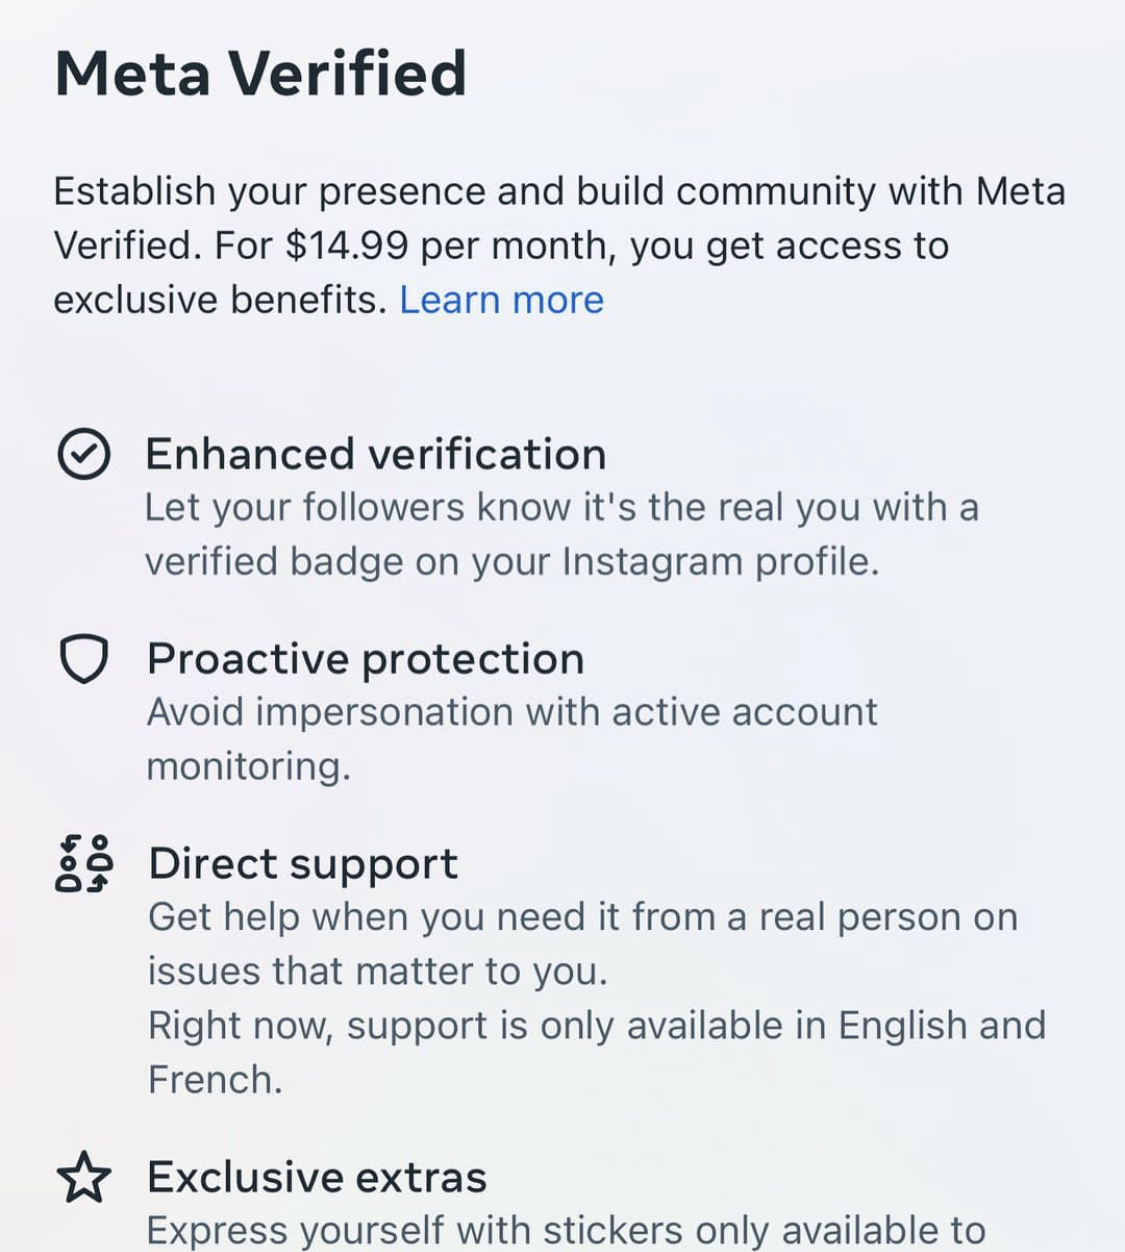1125x1252 pixels.
Task: Click the checkmark icon beside Enhanced verification
Action: [x=83, y=454]
